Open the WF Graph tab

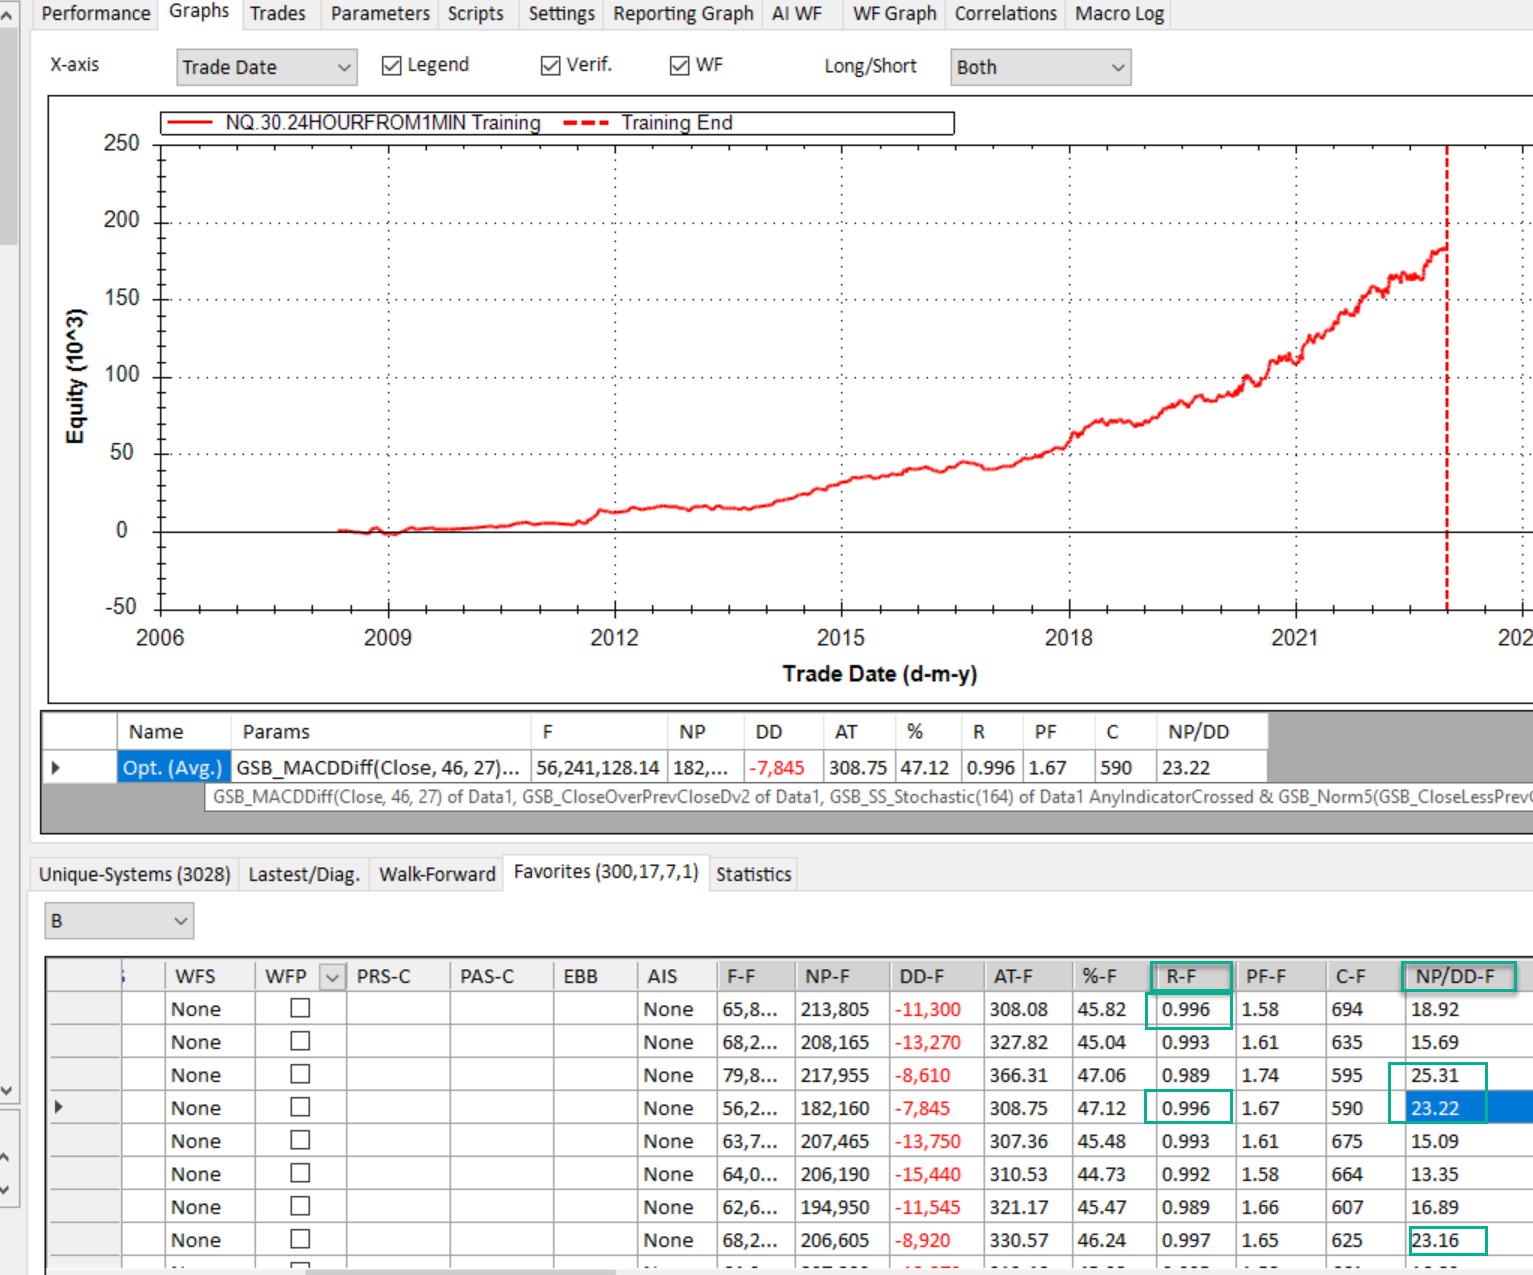click(x=894, y=14)
